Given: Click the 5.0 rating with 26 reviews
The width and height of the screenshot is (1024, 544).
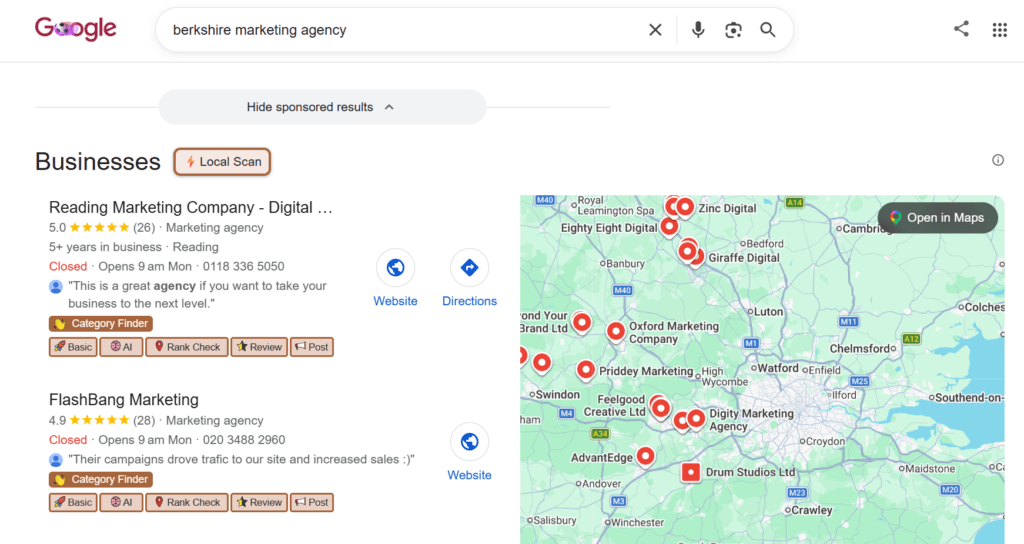Looking at the screenshot, I should coord(103,228).
